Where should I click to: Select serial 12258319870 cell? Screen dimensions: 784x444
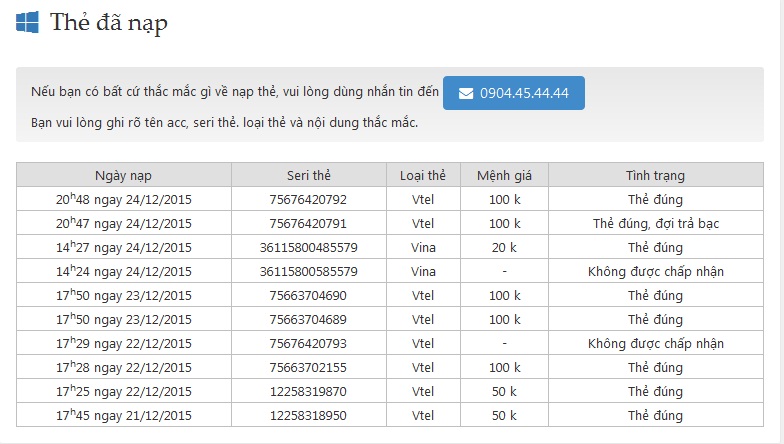click(x=308, y=392)
